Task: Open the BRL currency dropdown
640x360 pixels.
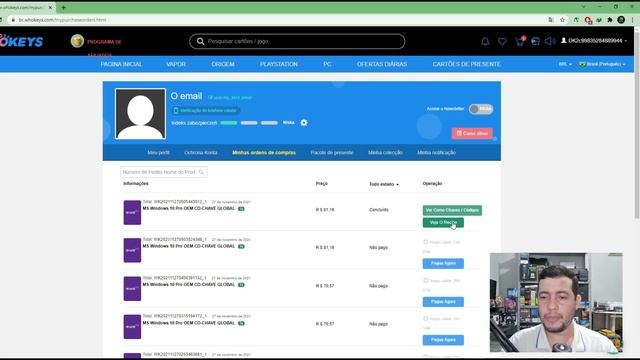Action: [565, 64]
